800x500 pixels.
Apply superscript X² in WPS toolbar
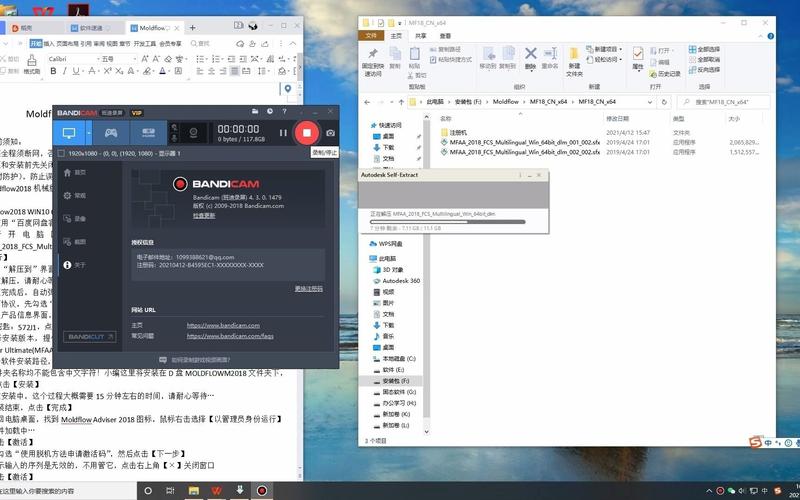click(108, 71)
